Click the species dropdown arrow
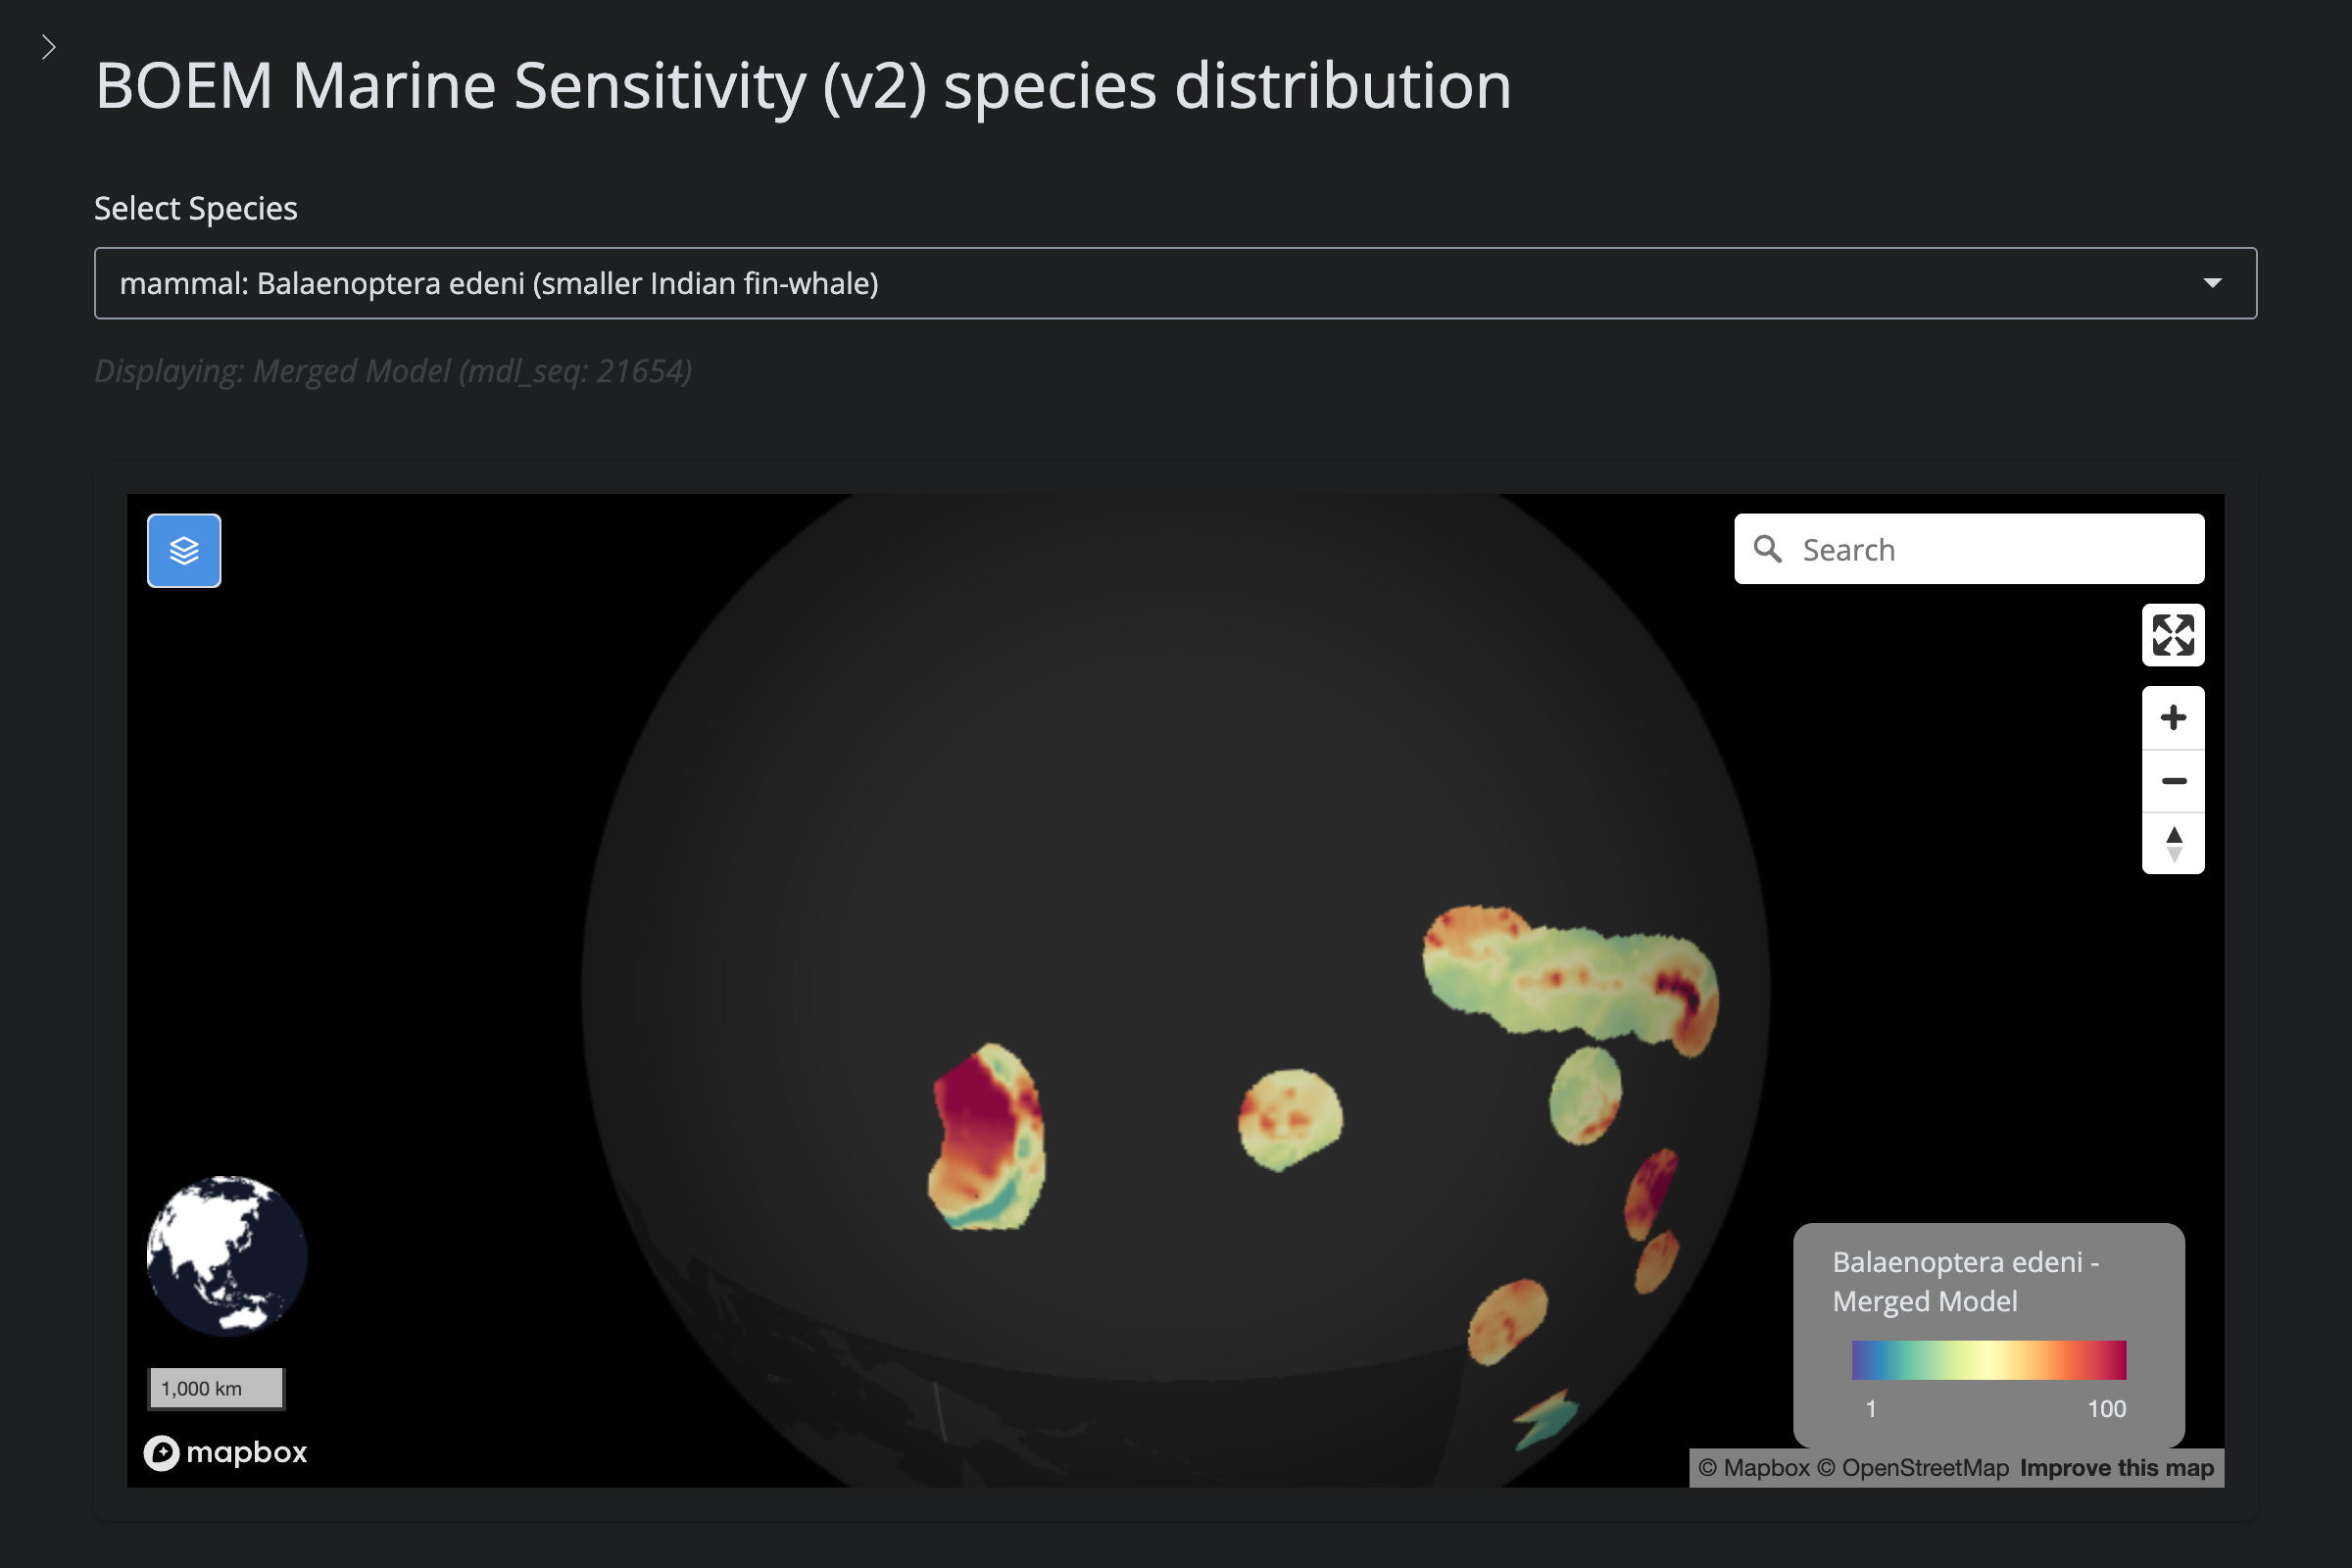The height and width of the screenshot is (1568, 2352). pyautogui.click(x=2212, y=283)
